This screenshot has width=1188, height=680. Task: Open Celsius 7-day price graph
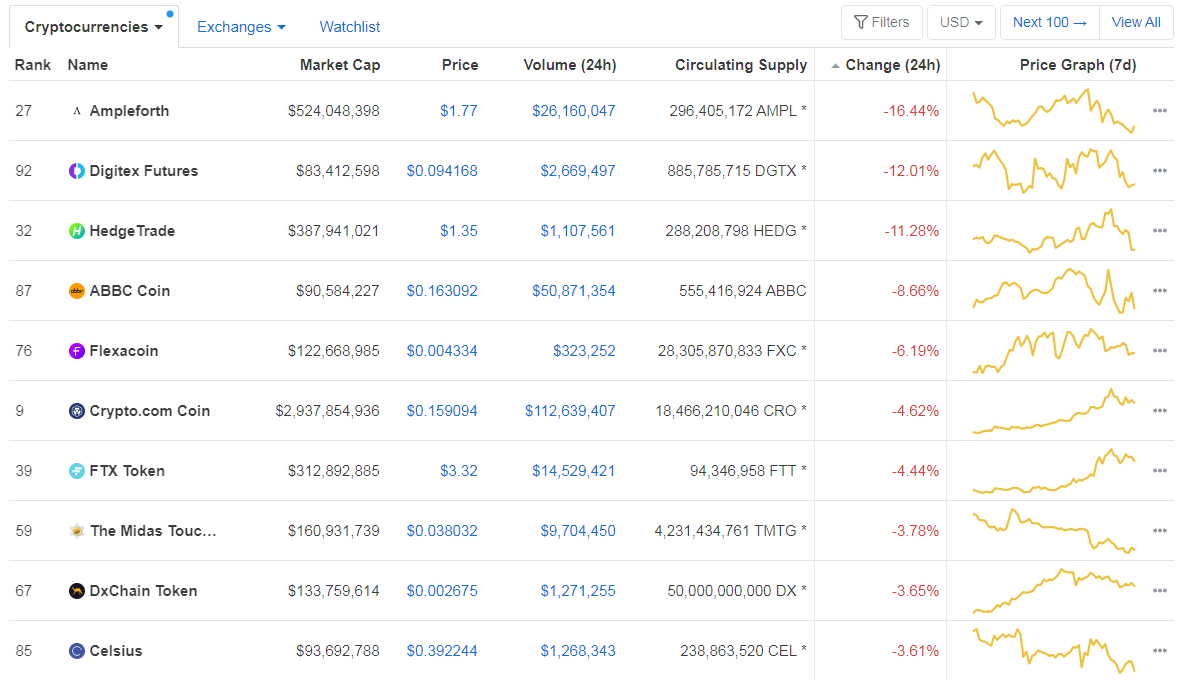click(x=1054, y=650)
